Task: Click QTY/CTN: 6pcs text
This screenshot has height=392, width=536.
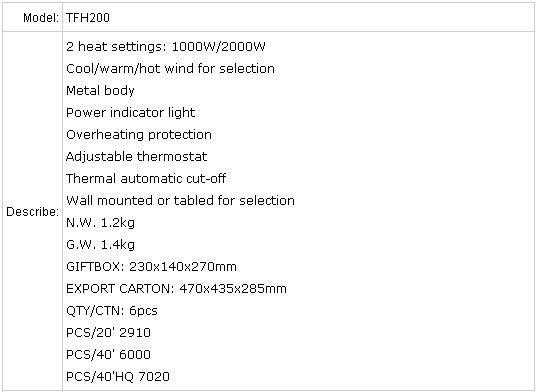Action: 112,311
